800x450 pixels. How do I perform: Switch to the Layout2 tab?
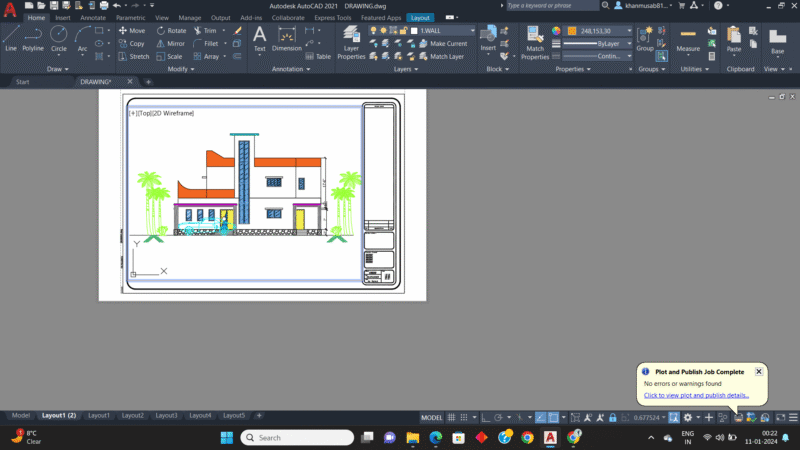133,416
